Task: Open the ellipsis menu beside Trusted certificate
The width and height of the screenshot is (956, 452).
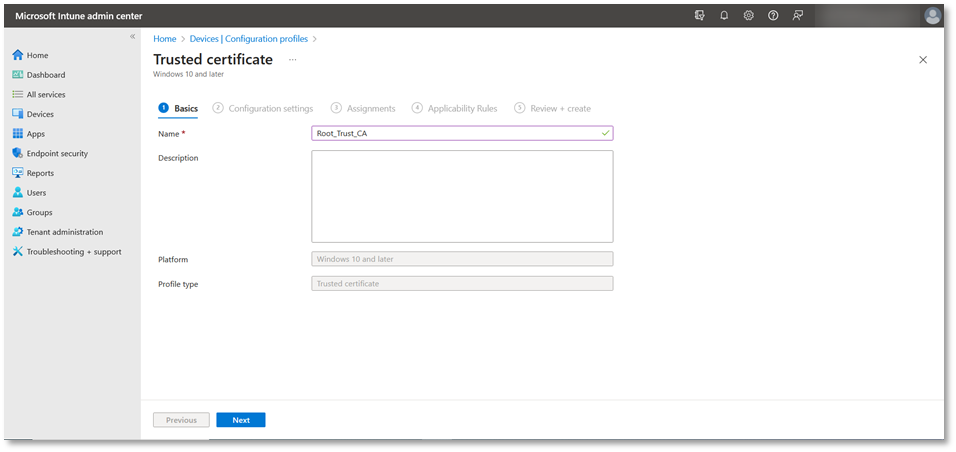Action: point(293,60)
